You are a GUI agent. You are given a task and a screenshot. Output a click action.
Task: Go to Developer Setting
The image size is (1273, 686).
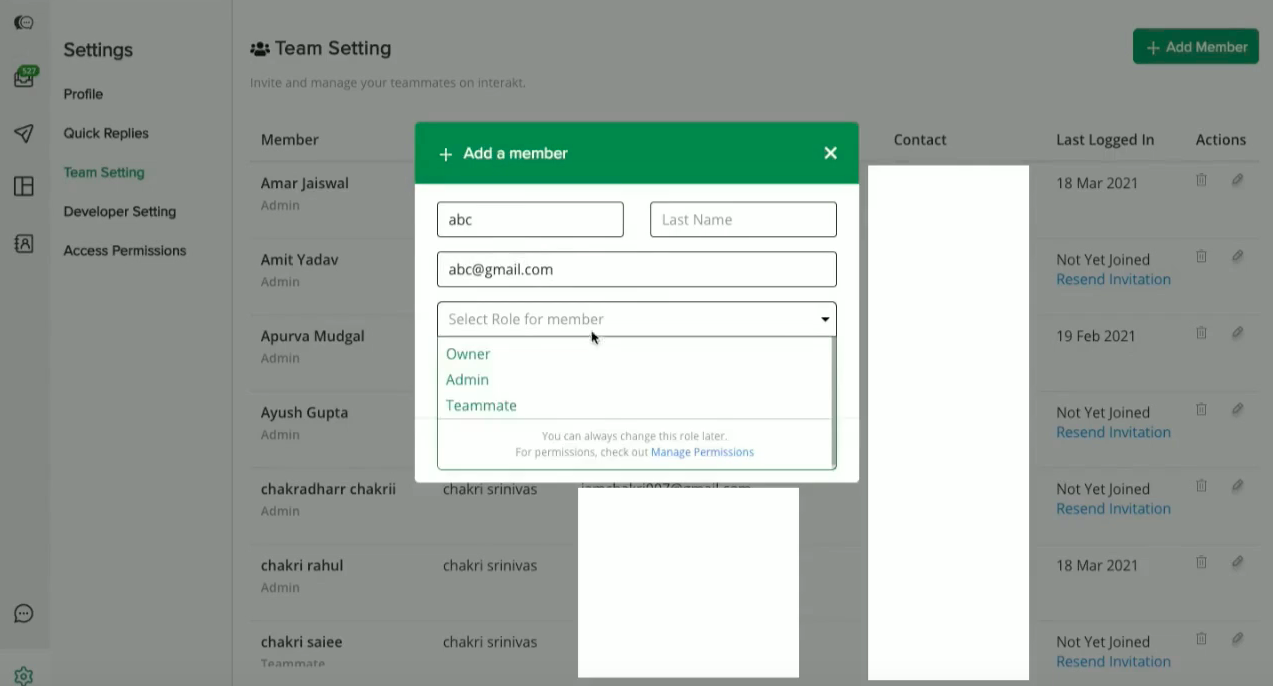click(x=119, y=211)
